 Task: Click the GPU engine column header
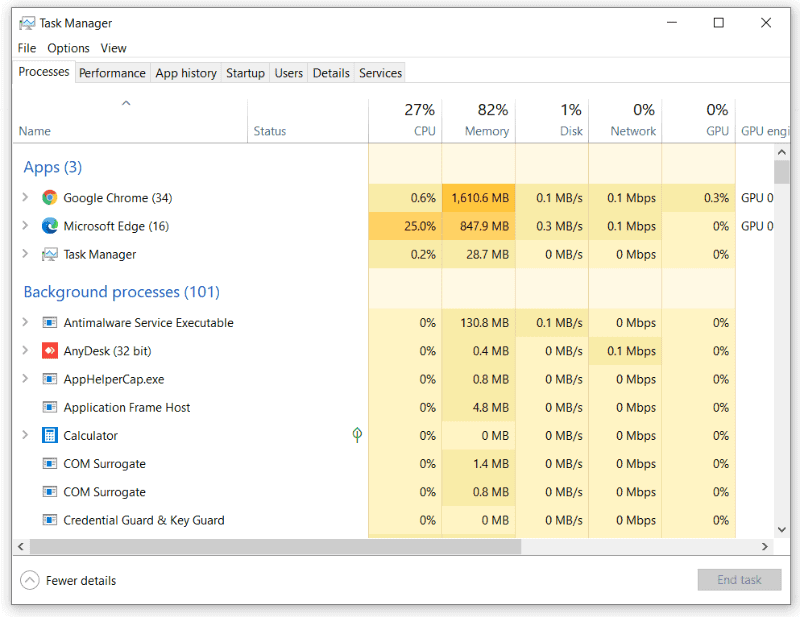763,120
